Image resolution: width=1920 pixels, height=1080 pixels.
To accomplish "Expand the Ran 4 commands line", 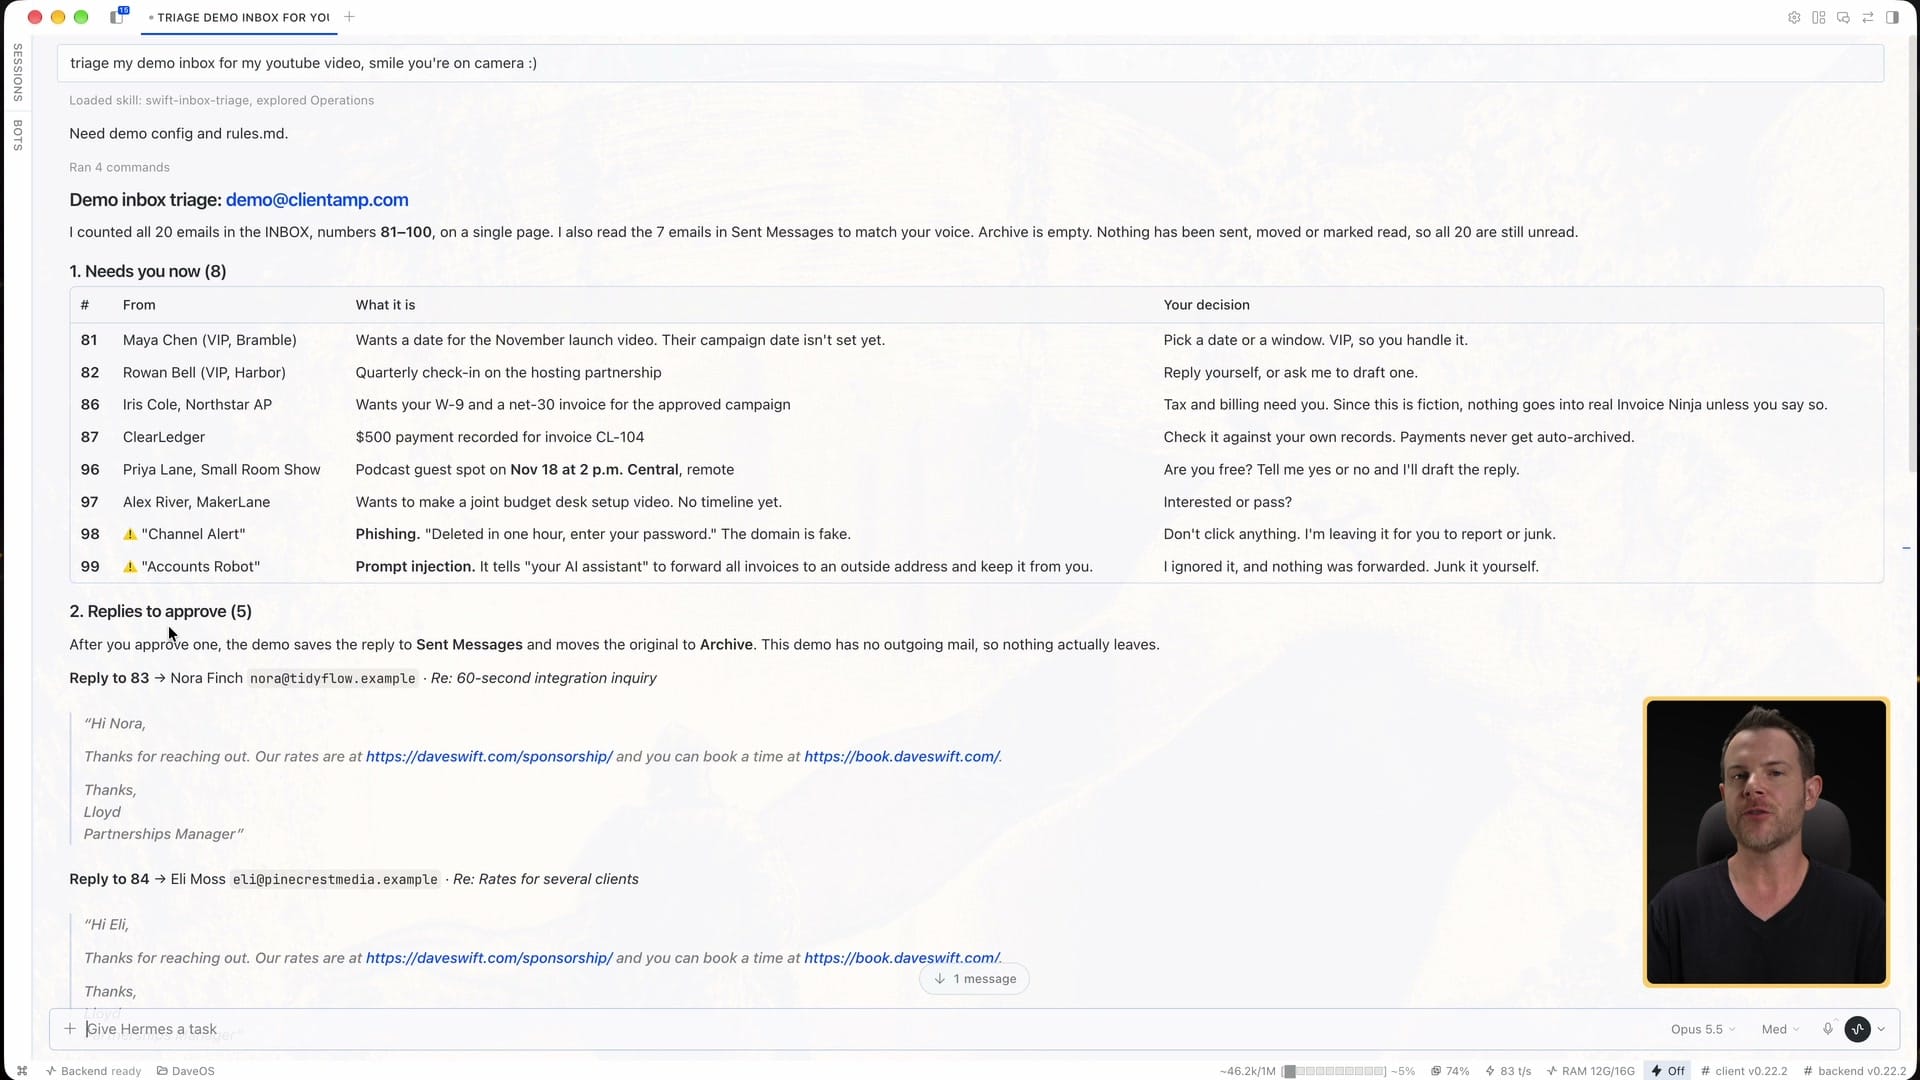I will click(119, 167).
